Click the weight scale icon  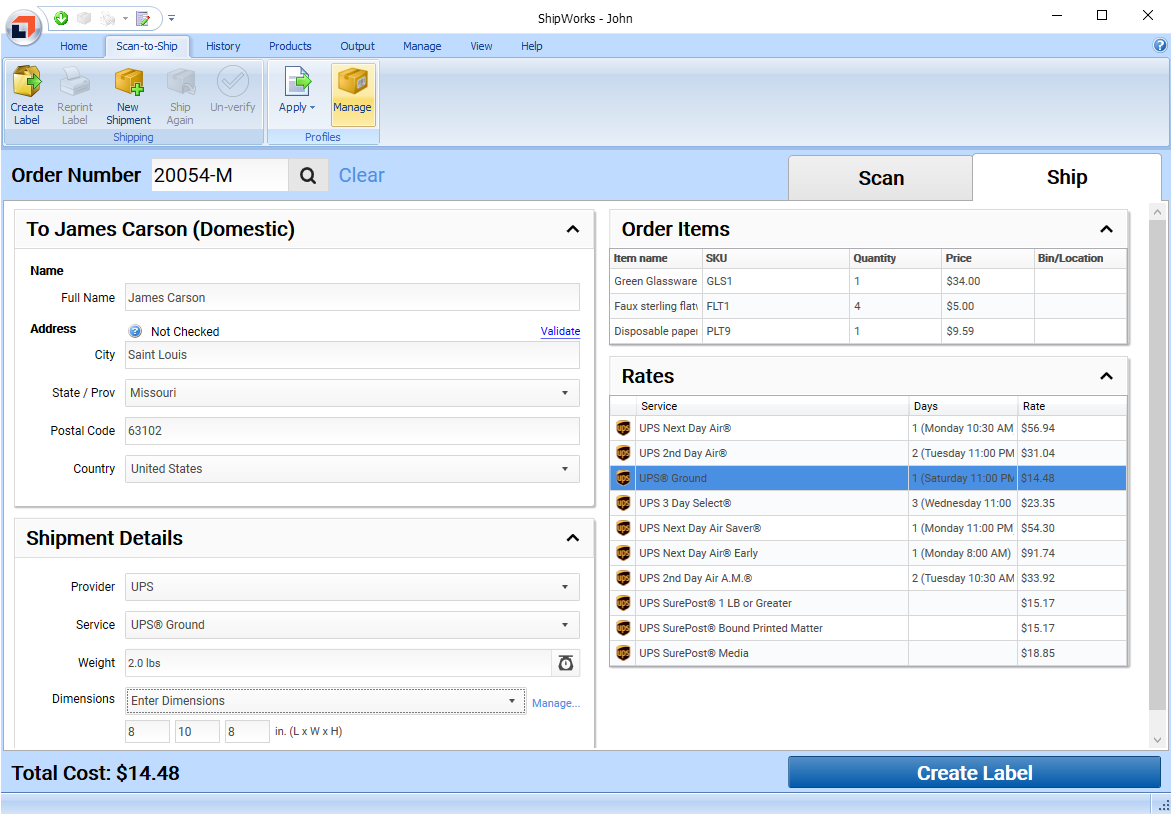pyautogui.click(x=566, y=663)
